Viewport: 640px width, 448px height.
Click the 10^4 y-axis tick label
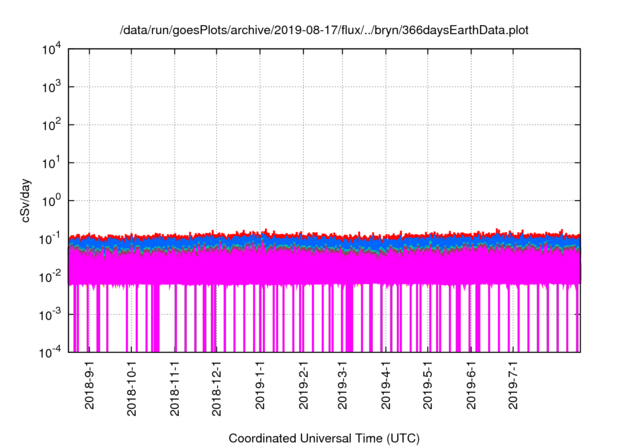point(51,50)
